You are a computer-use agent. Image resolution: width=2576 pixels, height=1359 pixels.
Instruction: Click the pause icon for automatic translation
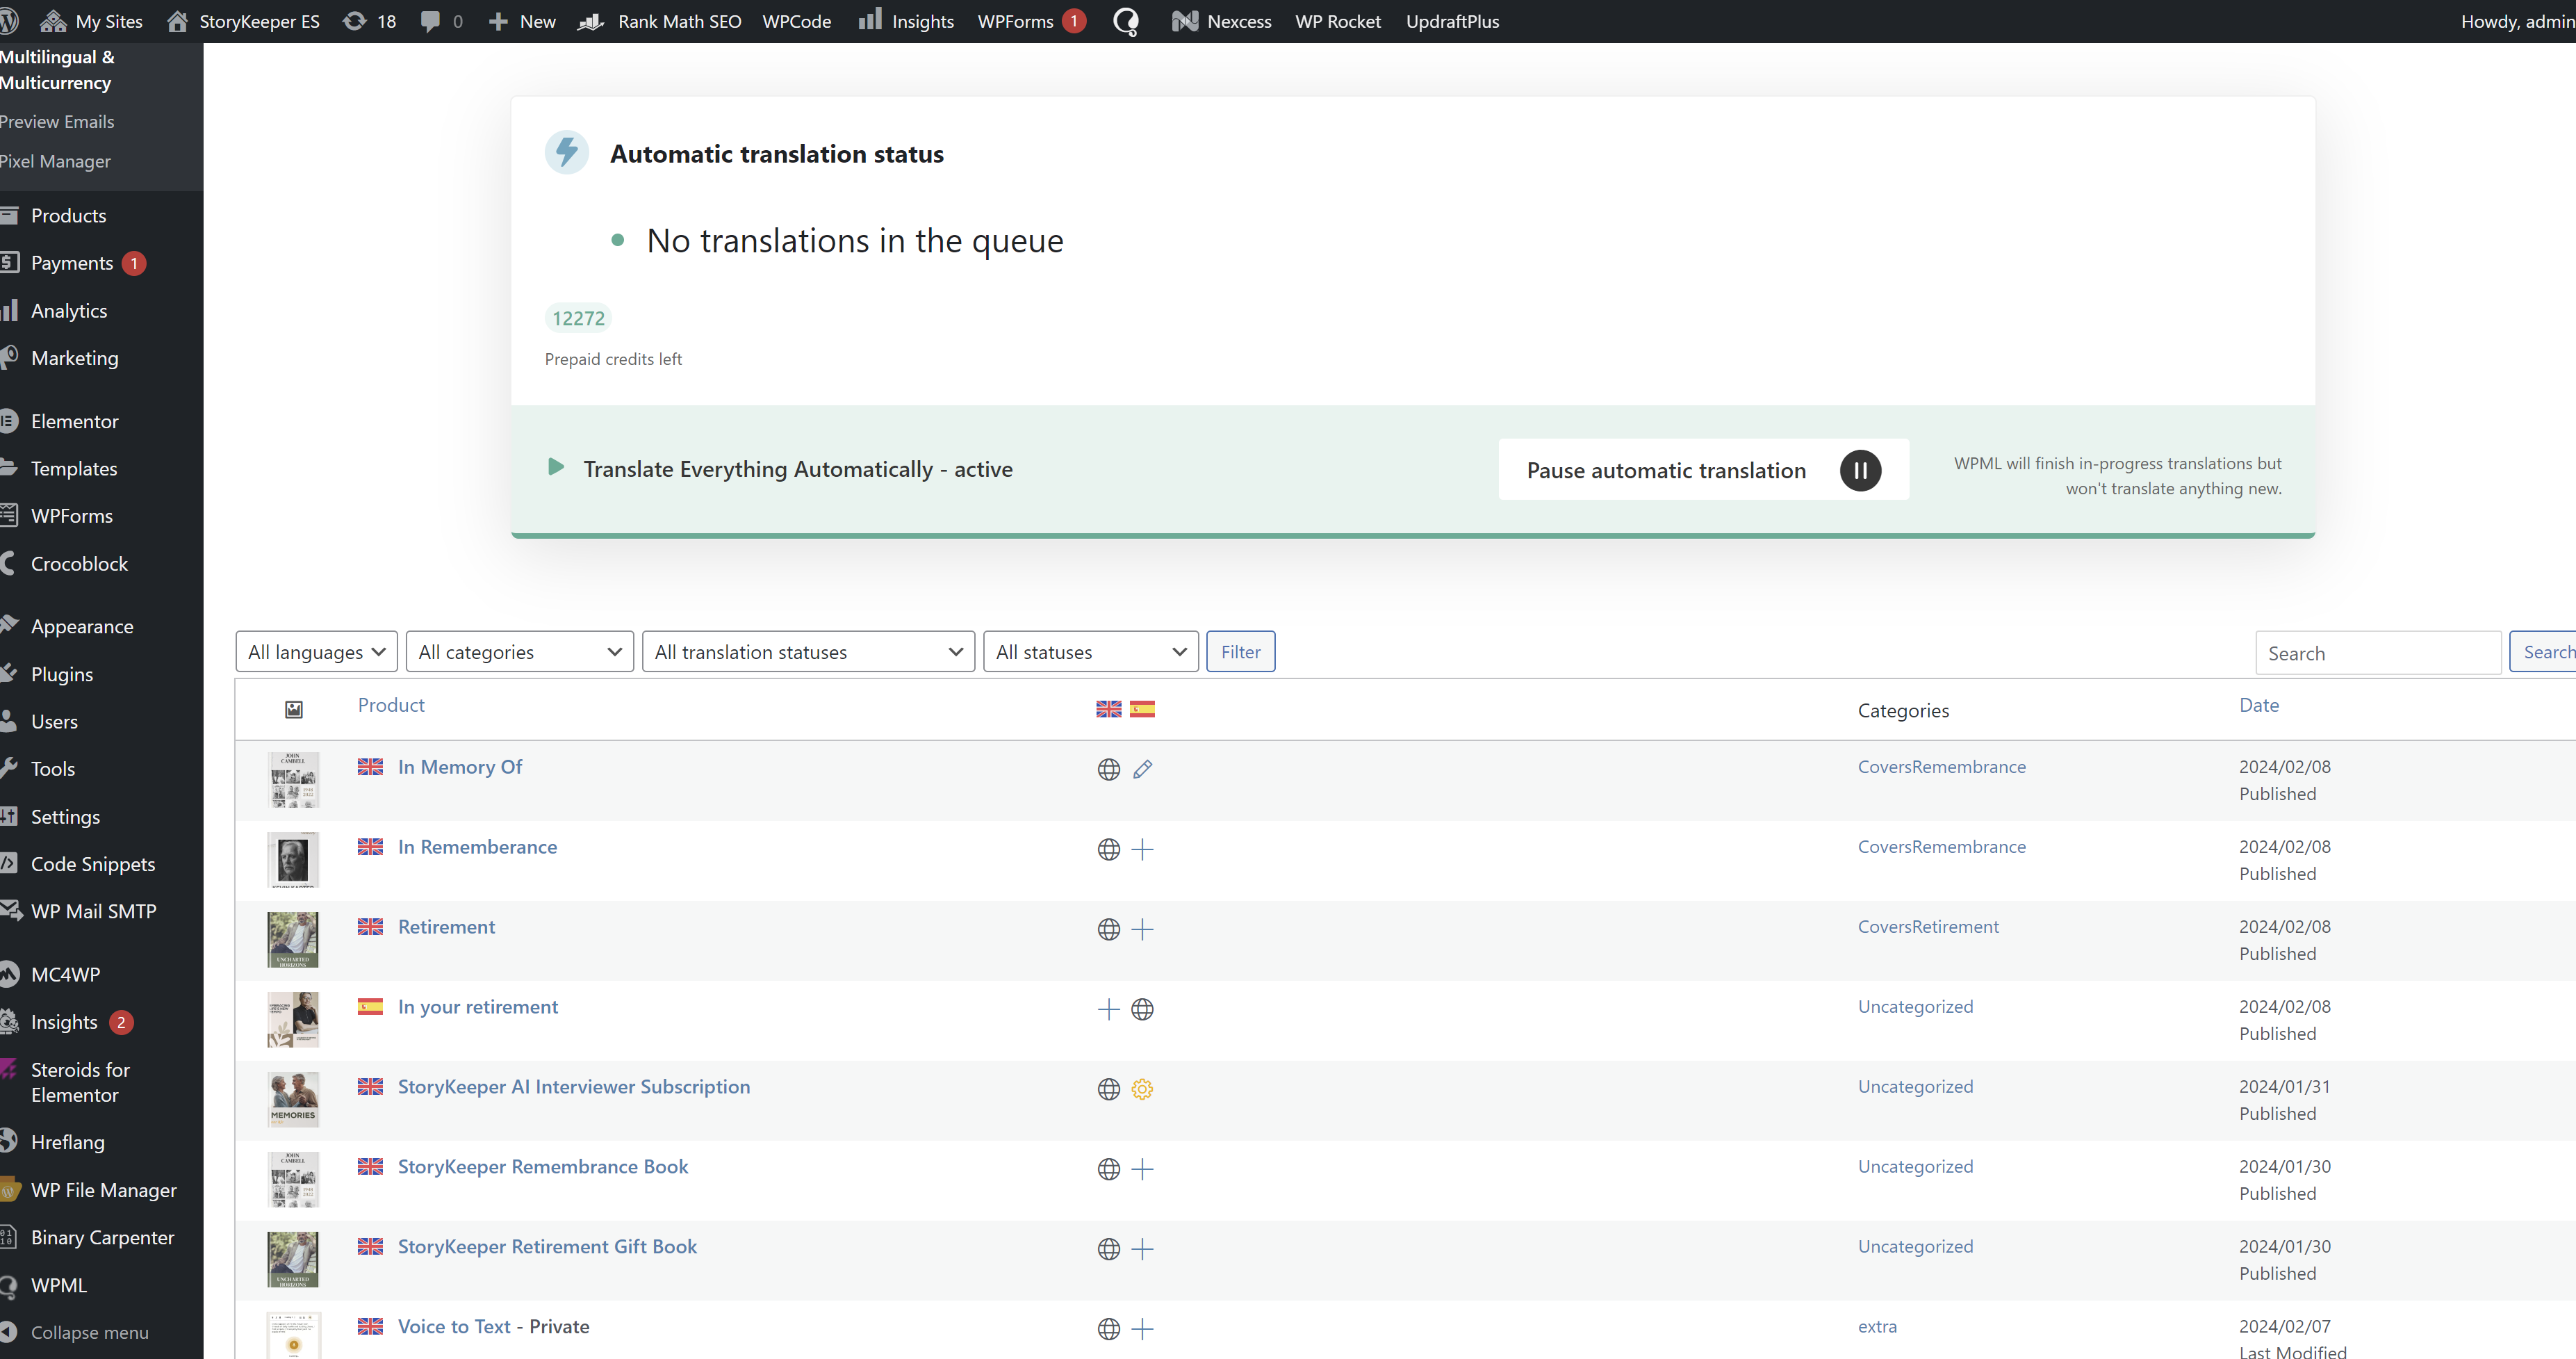[x=1860, y=470]
